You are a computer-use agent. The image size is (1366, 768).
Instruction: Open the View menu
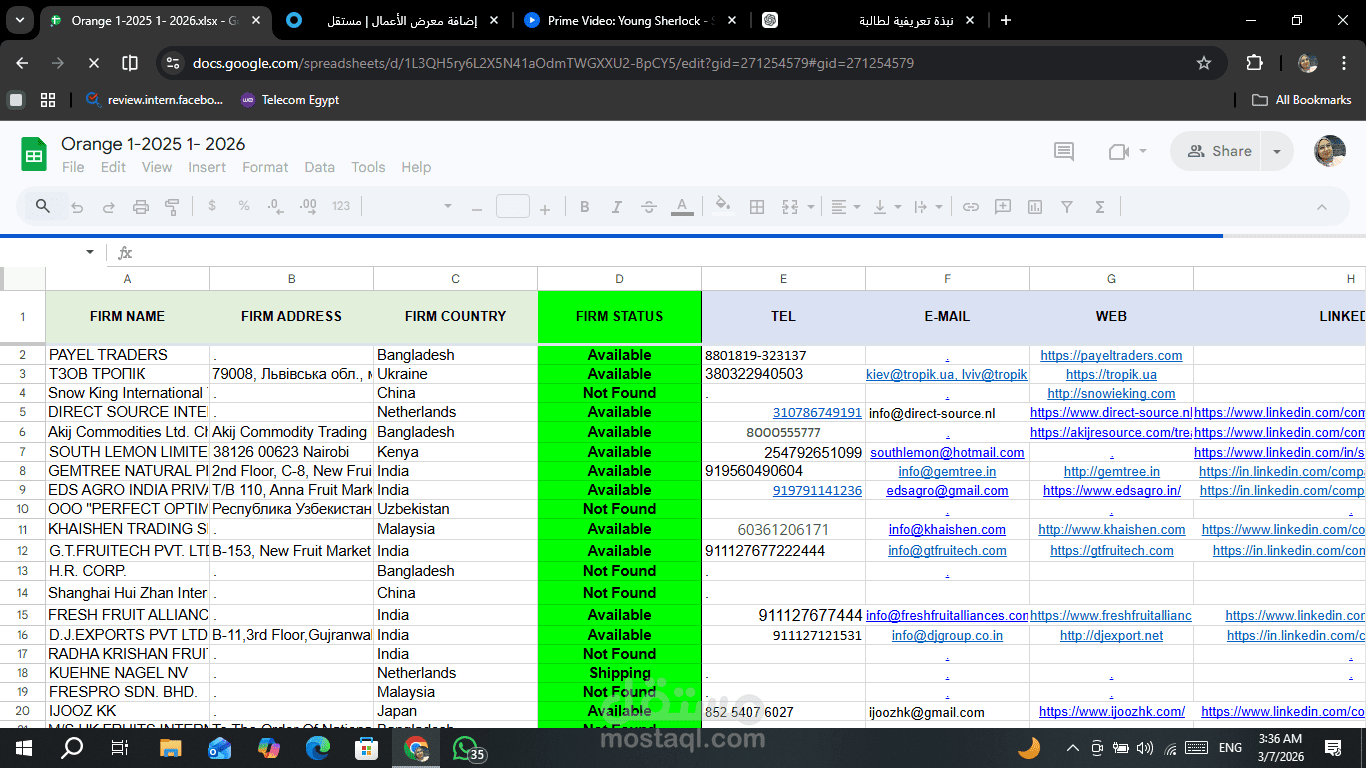pos(157,167)
